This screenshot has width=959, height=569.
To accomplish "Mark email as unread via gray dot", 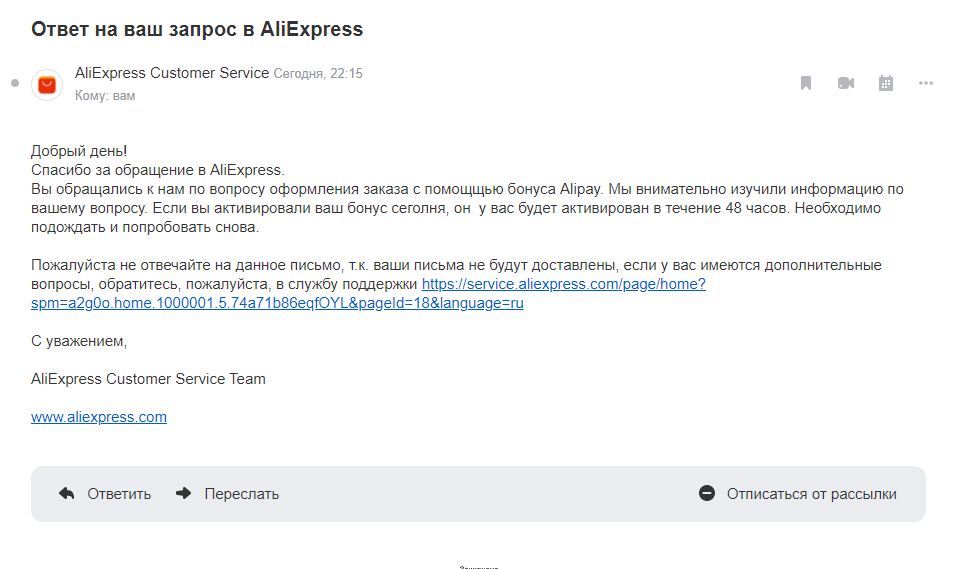I will point(15,83).
